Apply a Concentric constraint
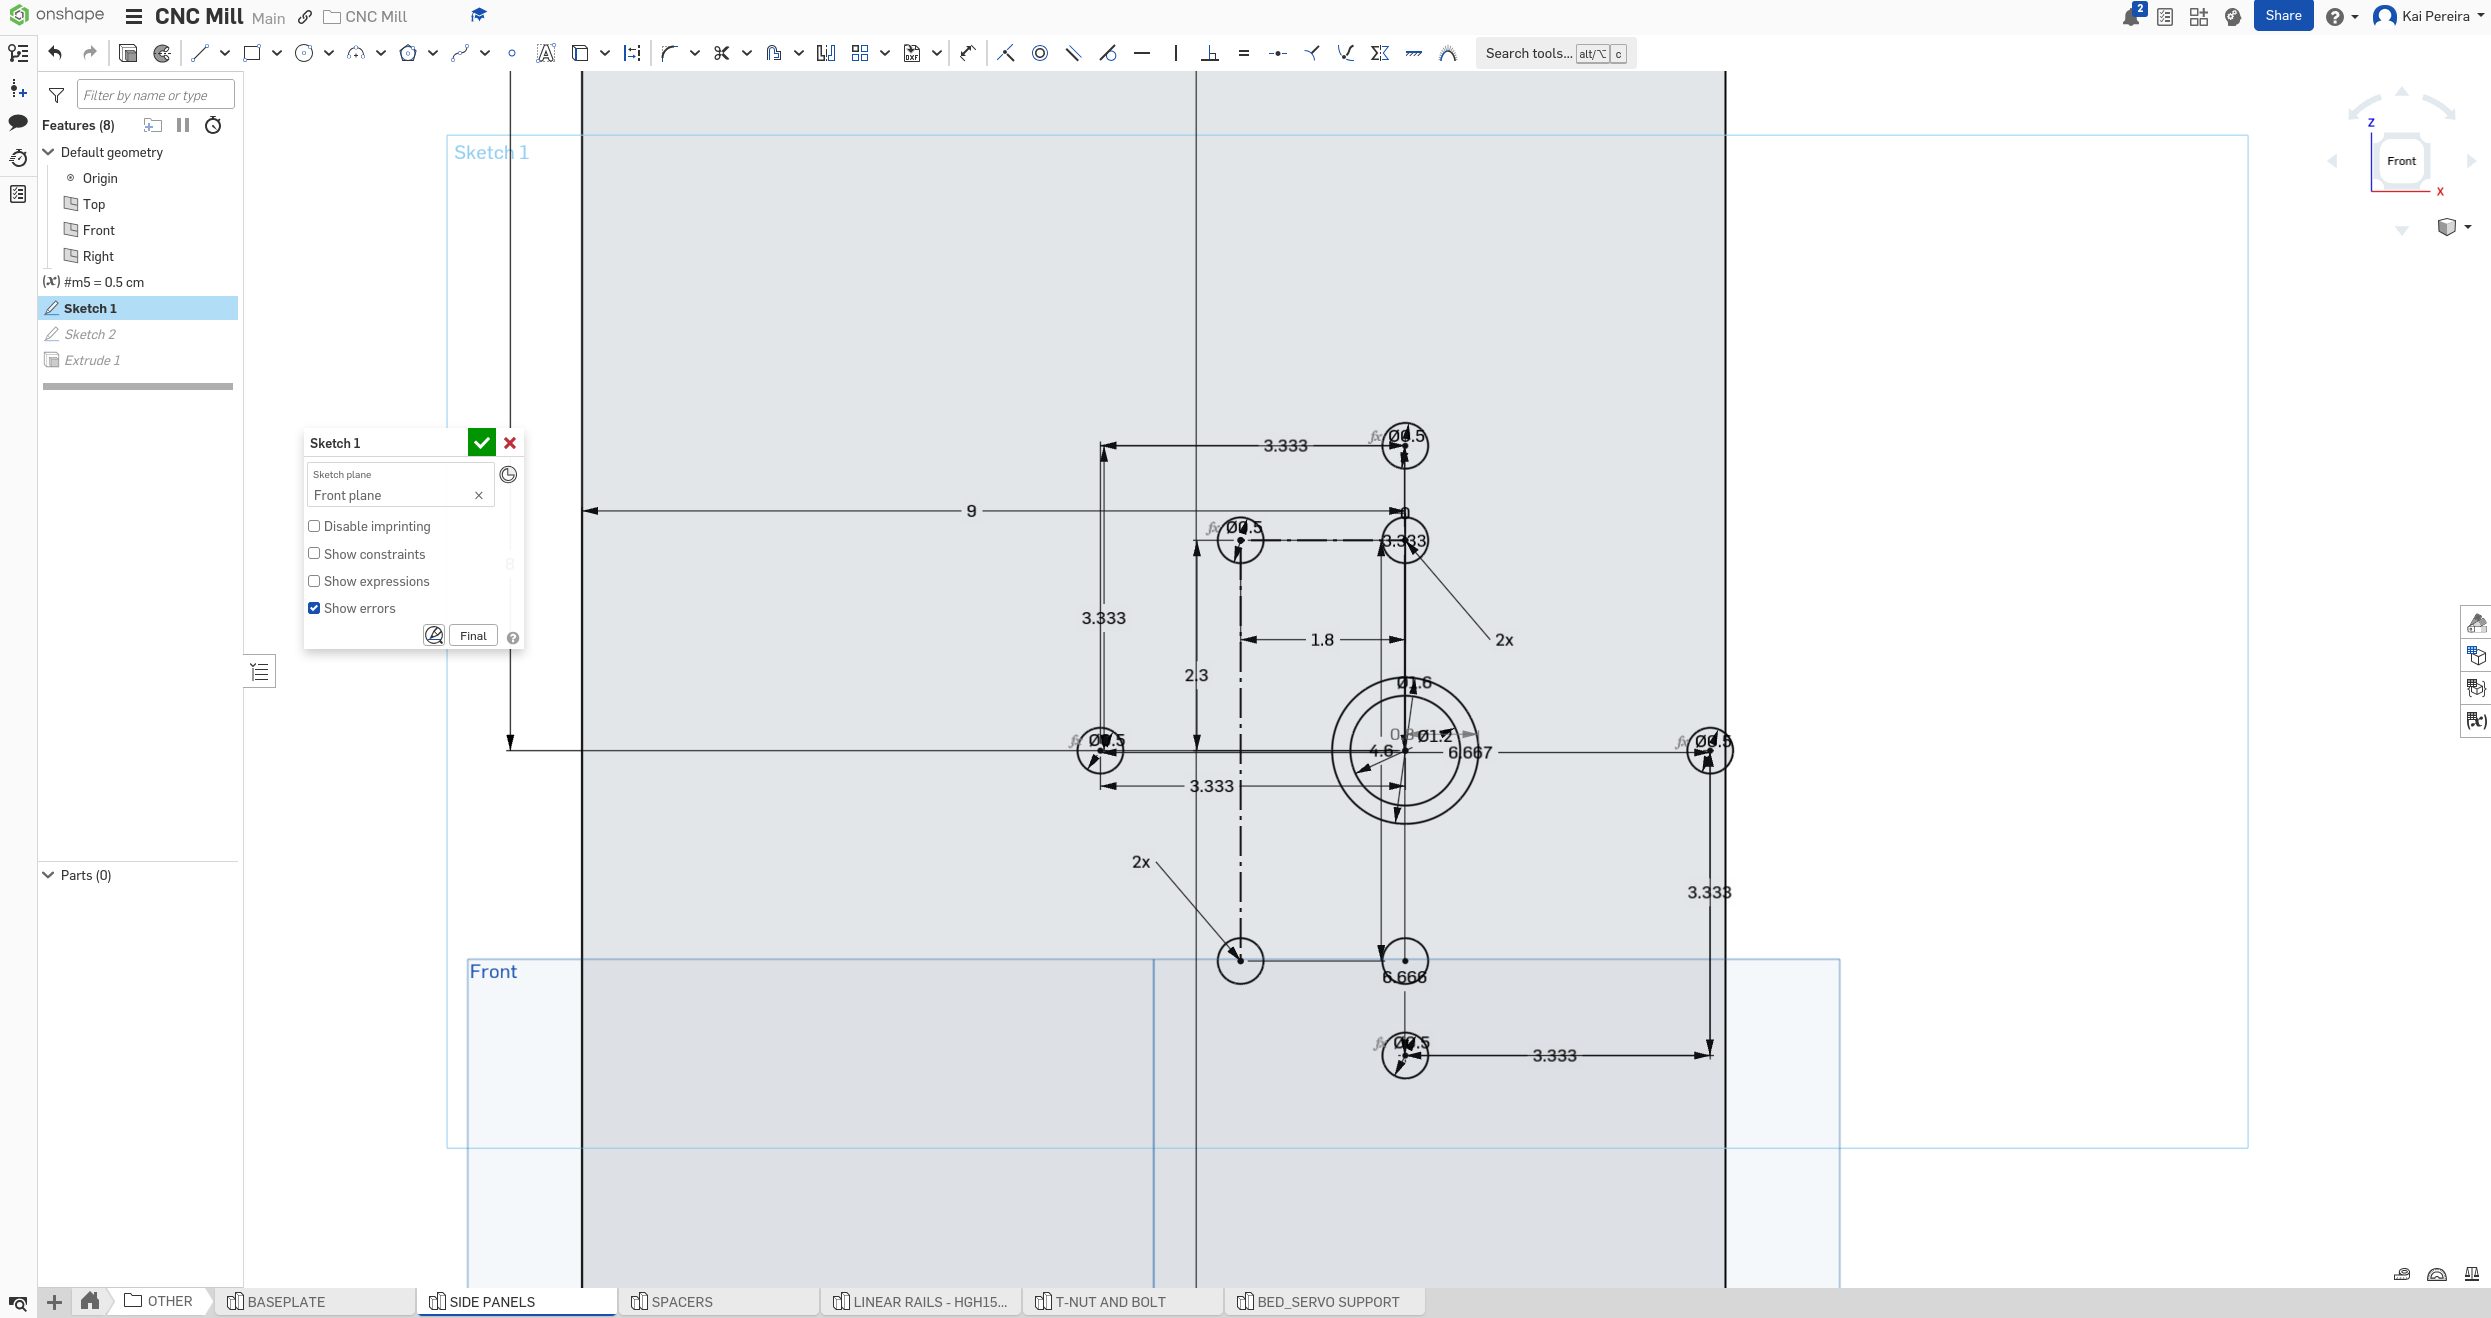The height and width of the screenshot is (1318, 2491). click(x=1039, y=53)
